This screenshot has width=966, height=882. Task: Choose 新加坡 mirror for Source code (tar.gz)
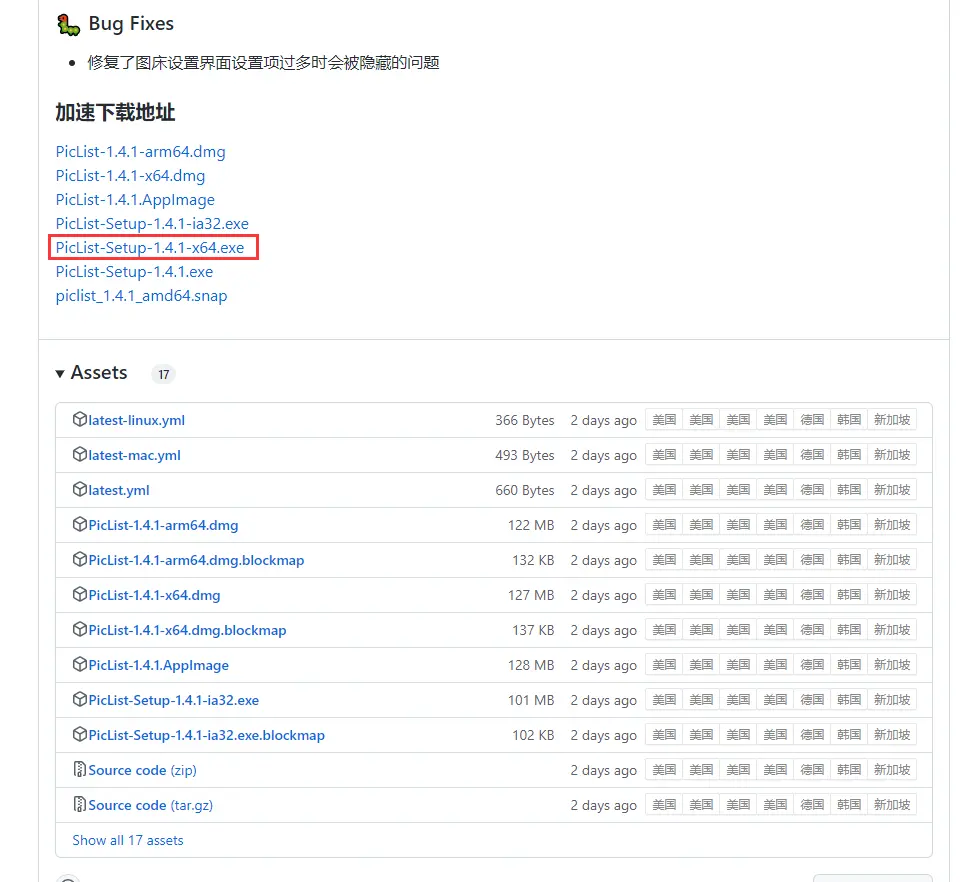(x=892, y=804)
